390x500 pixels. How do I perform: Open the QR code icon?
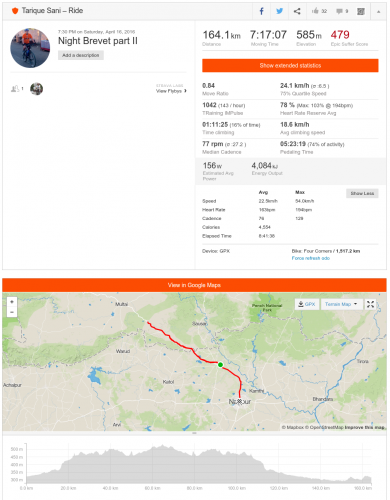(361, 11)
